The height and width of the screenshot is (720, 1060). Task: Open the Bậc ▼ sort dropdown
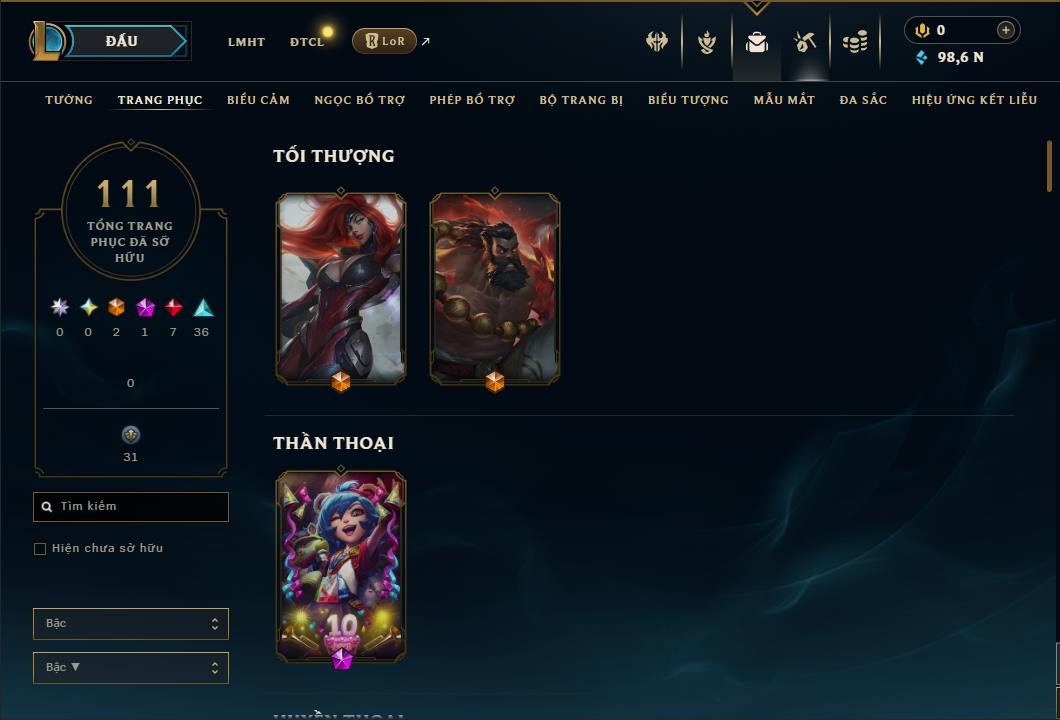click(x=131, y=667)
